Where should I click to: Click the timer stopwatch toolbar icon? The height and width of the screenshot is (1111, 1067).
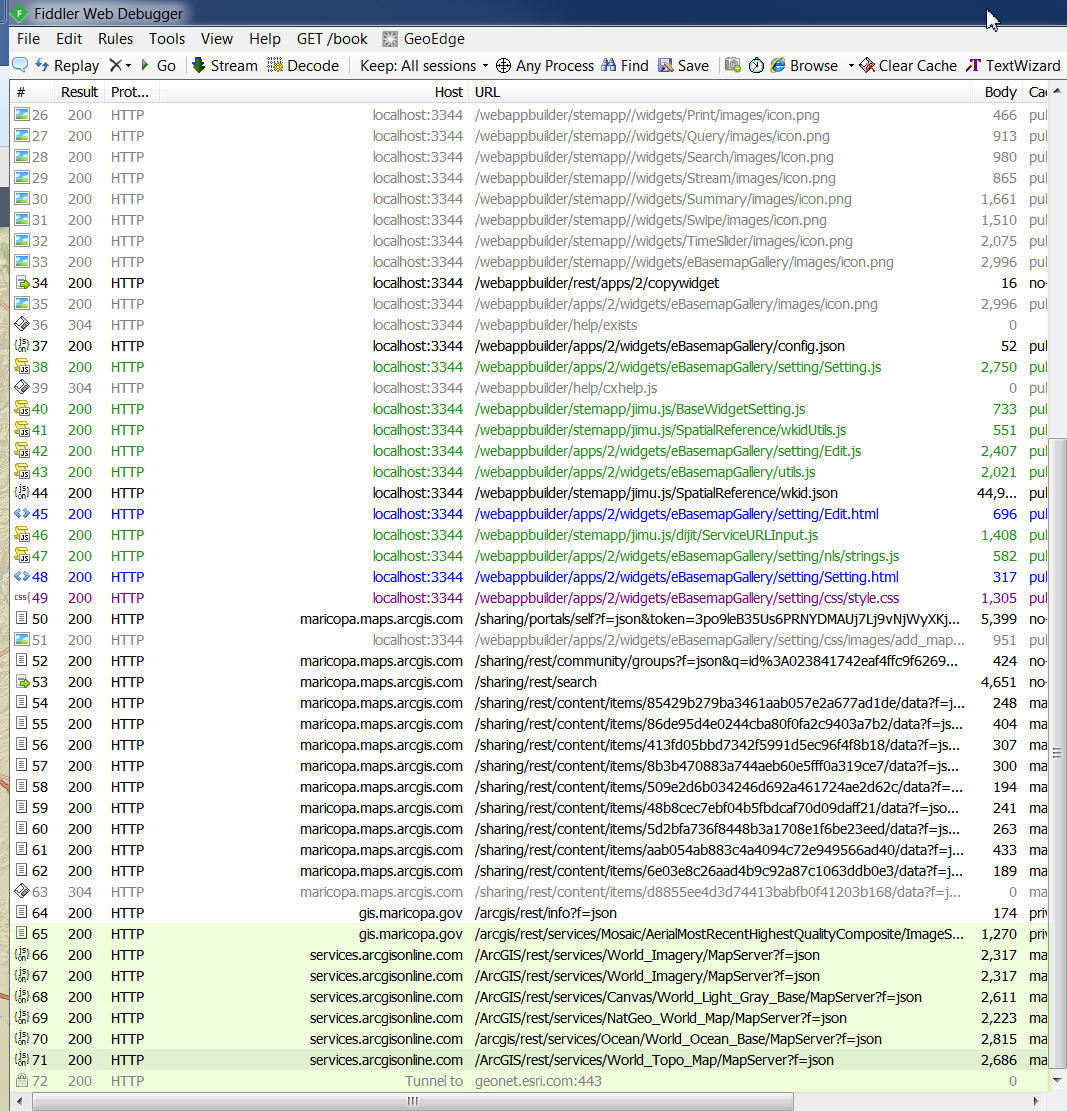click(x=756, y=65)
